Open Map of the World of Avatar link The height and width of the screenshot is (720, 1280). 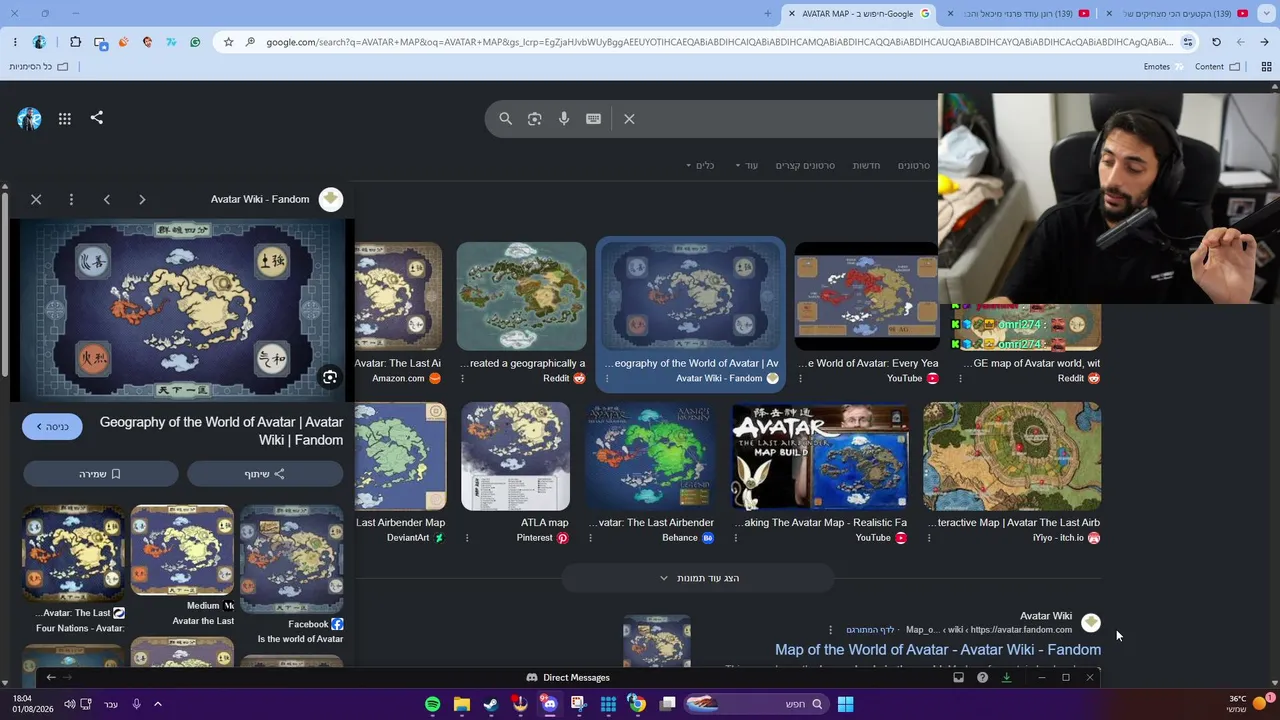tap(938, 650)
